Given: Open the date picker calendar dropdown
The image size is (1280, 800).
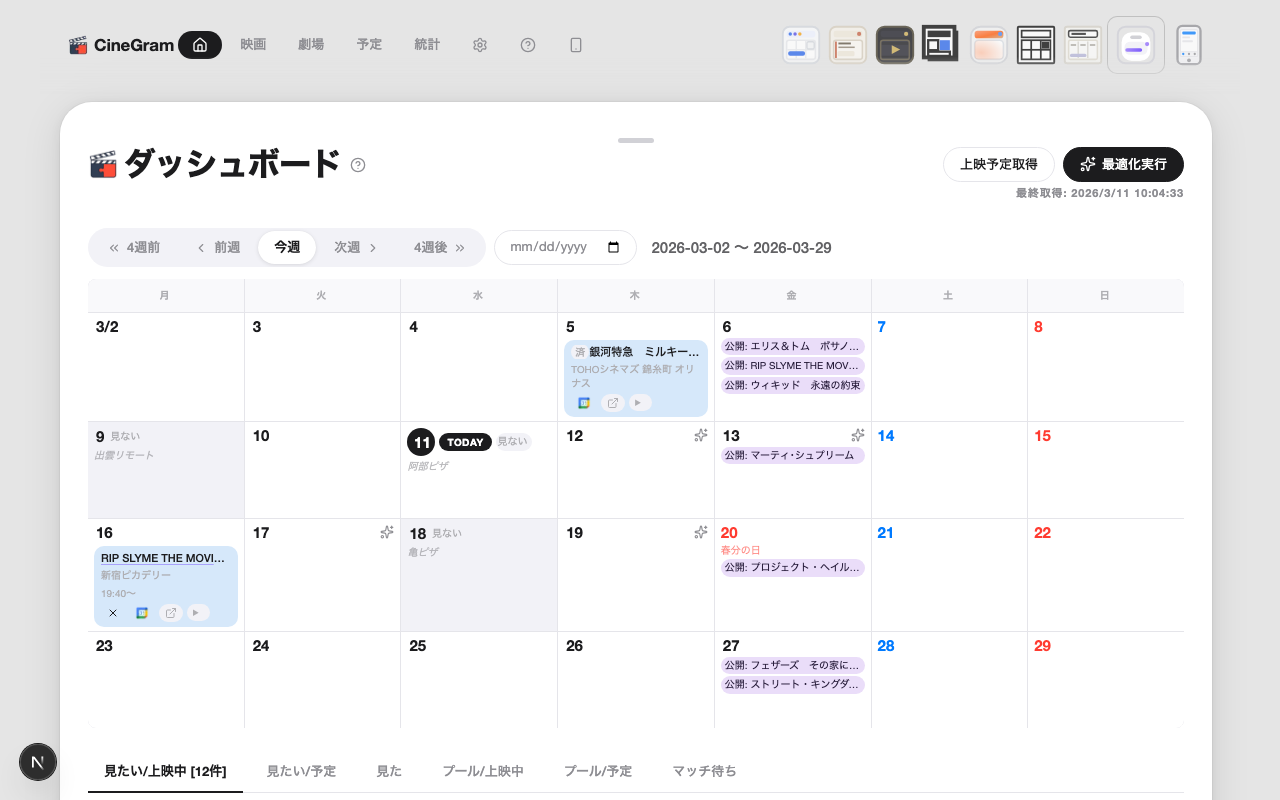Looking at the screenshot, I should (614, 247).
